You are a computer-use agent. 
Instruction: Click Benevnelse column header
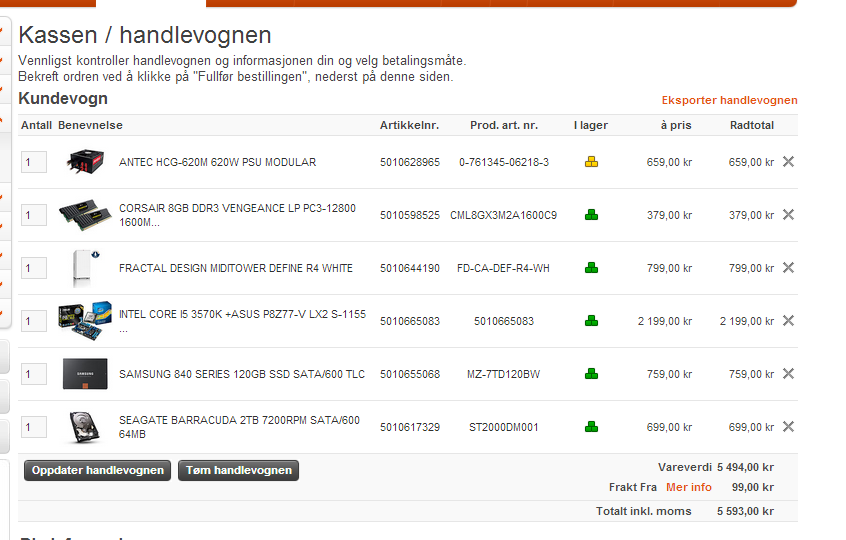pyautogui.click(x=90, y=125)
